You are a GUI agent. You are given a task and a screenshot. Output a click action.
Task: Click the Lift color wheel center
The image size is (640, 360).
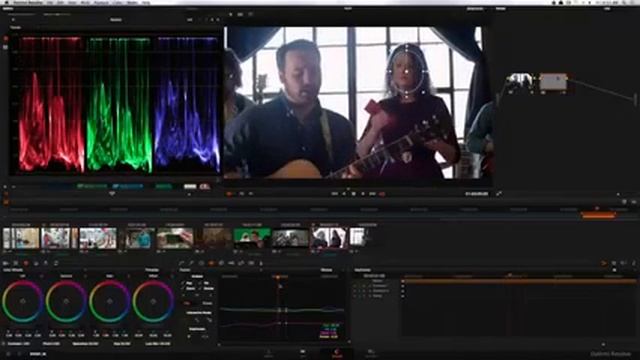[23, 302]
